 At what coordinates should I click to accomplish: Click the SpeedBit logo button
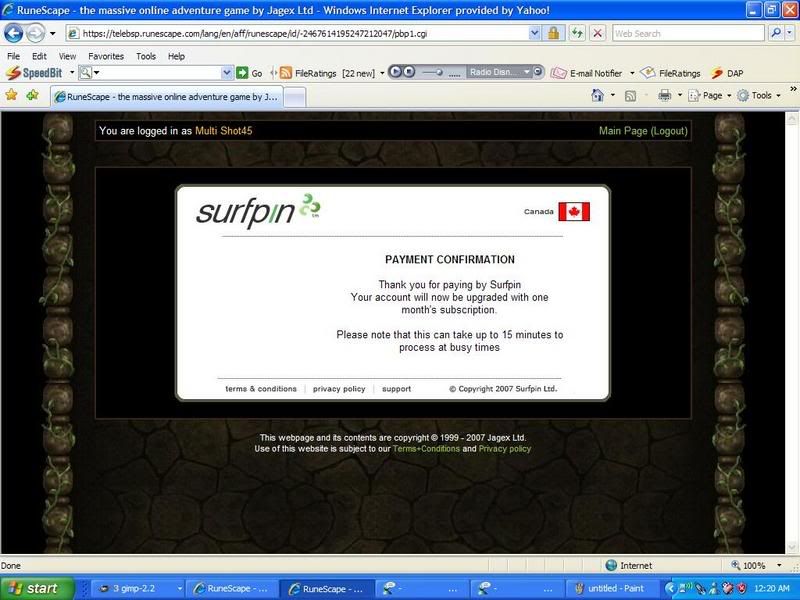34,73
